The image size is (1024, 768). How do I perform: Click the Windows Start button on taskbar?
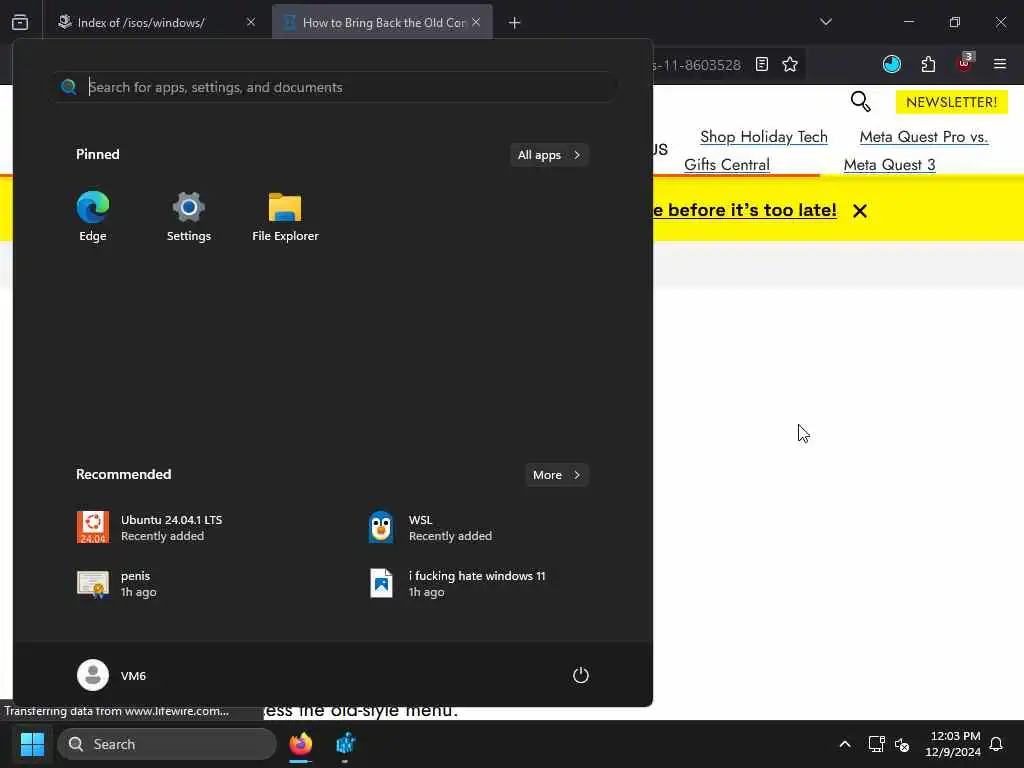(x=32, y=744)
